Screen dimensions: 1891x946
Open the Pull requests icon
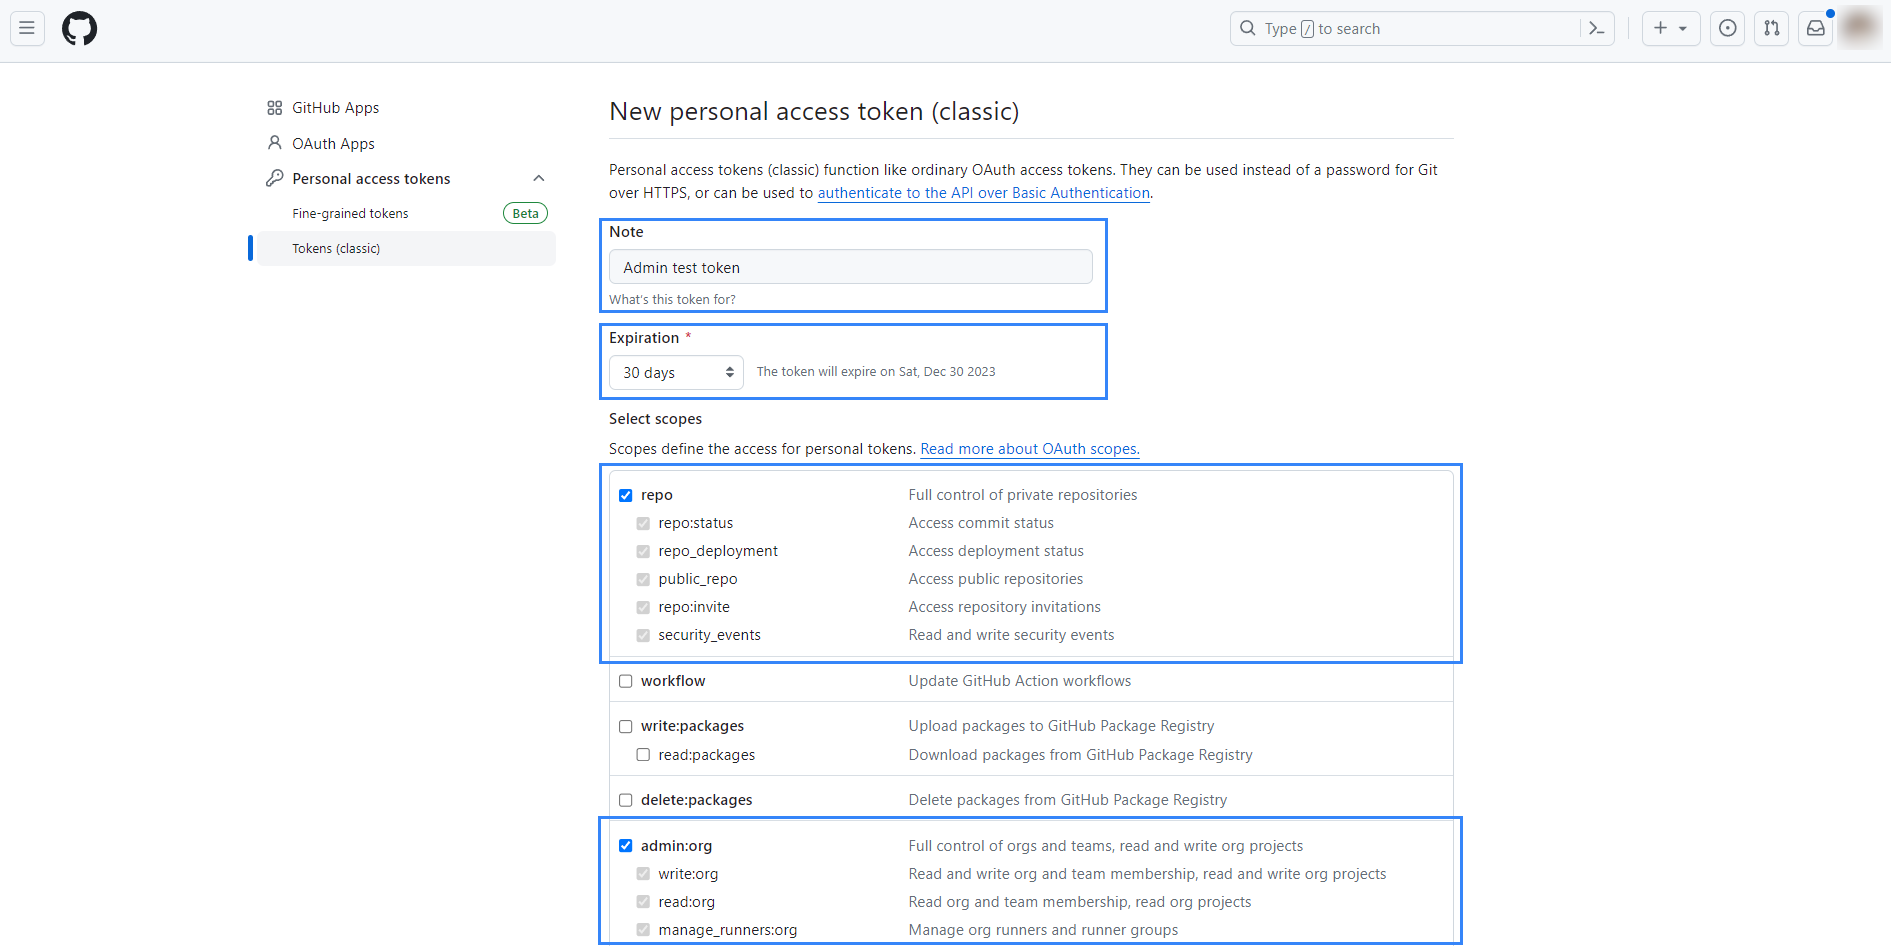coord(1771,28)
